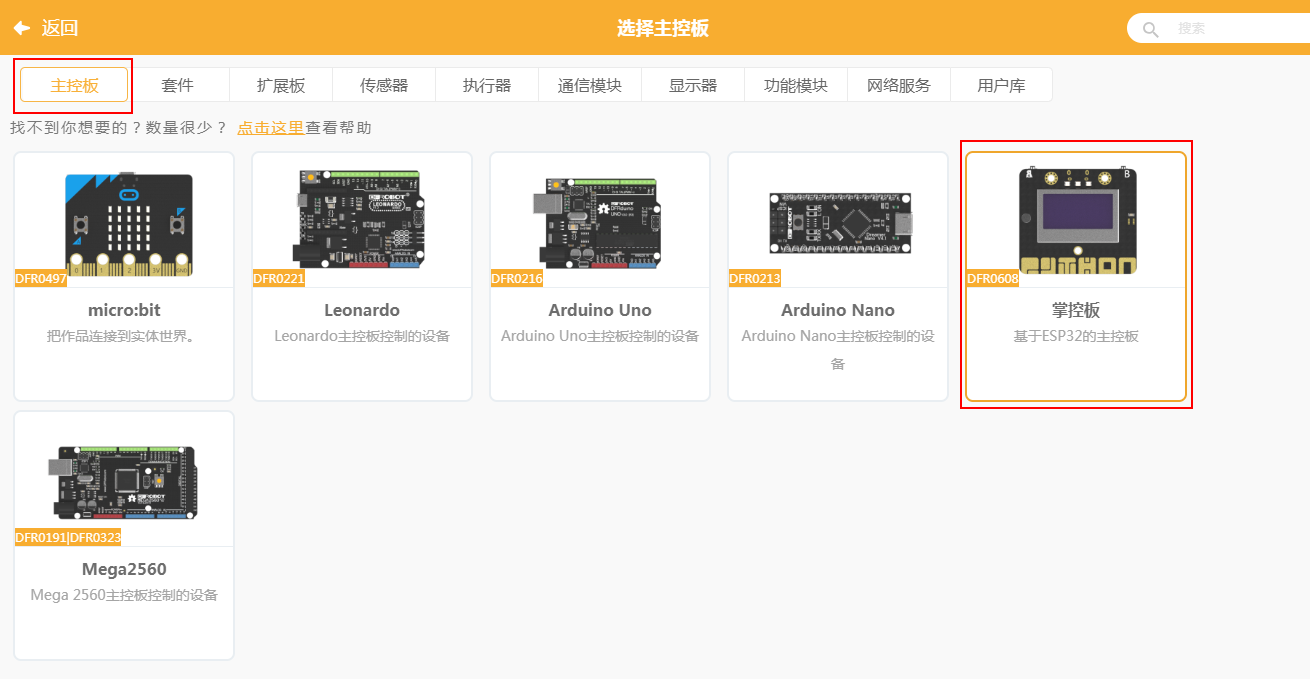Switch to the 网络服务 tab
The image size is (1310, 679).
click(899, 85)
